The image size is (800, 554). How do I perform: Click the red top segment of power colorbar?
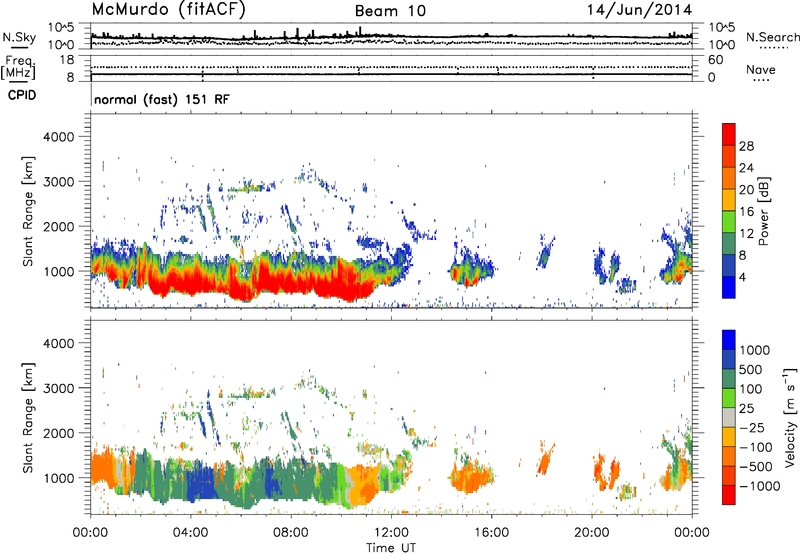729,135
